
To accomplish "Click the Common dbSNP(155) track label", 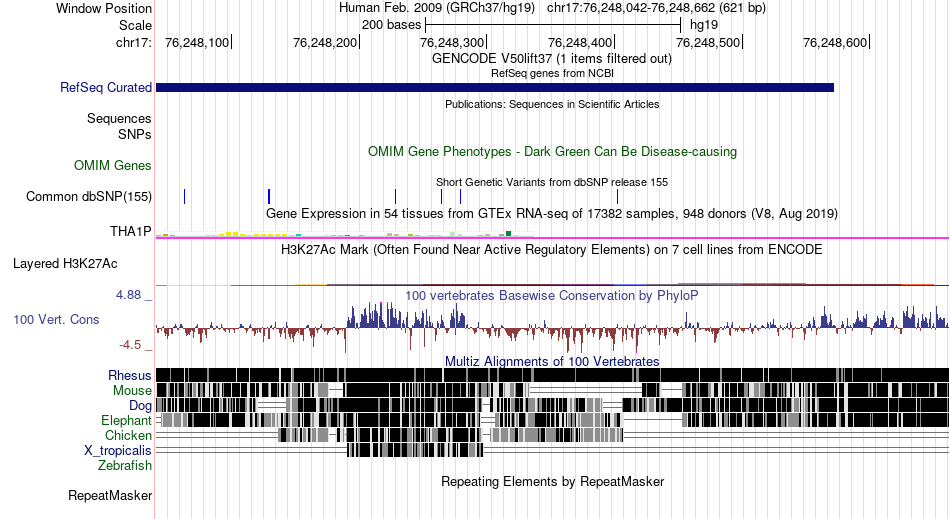I will pos(89,196).
